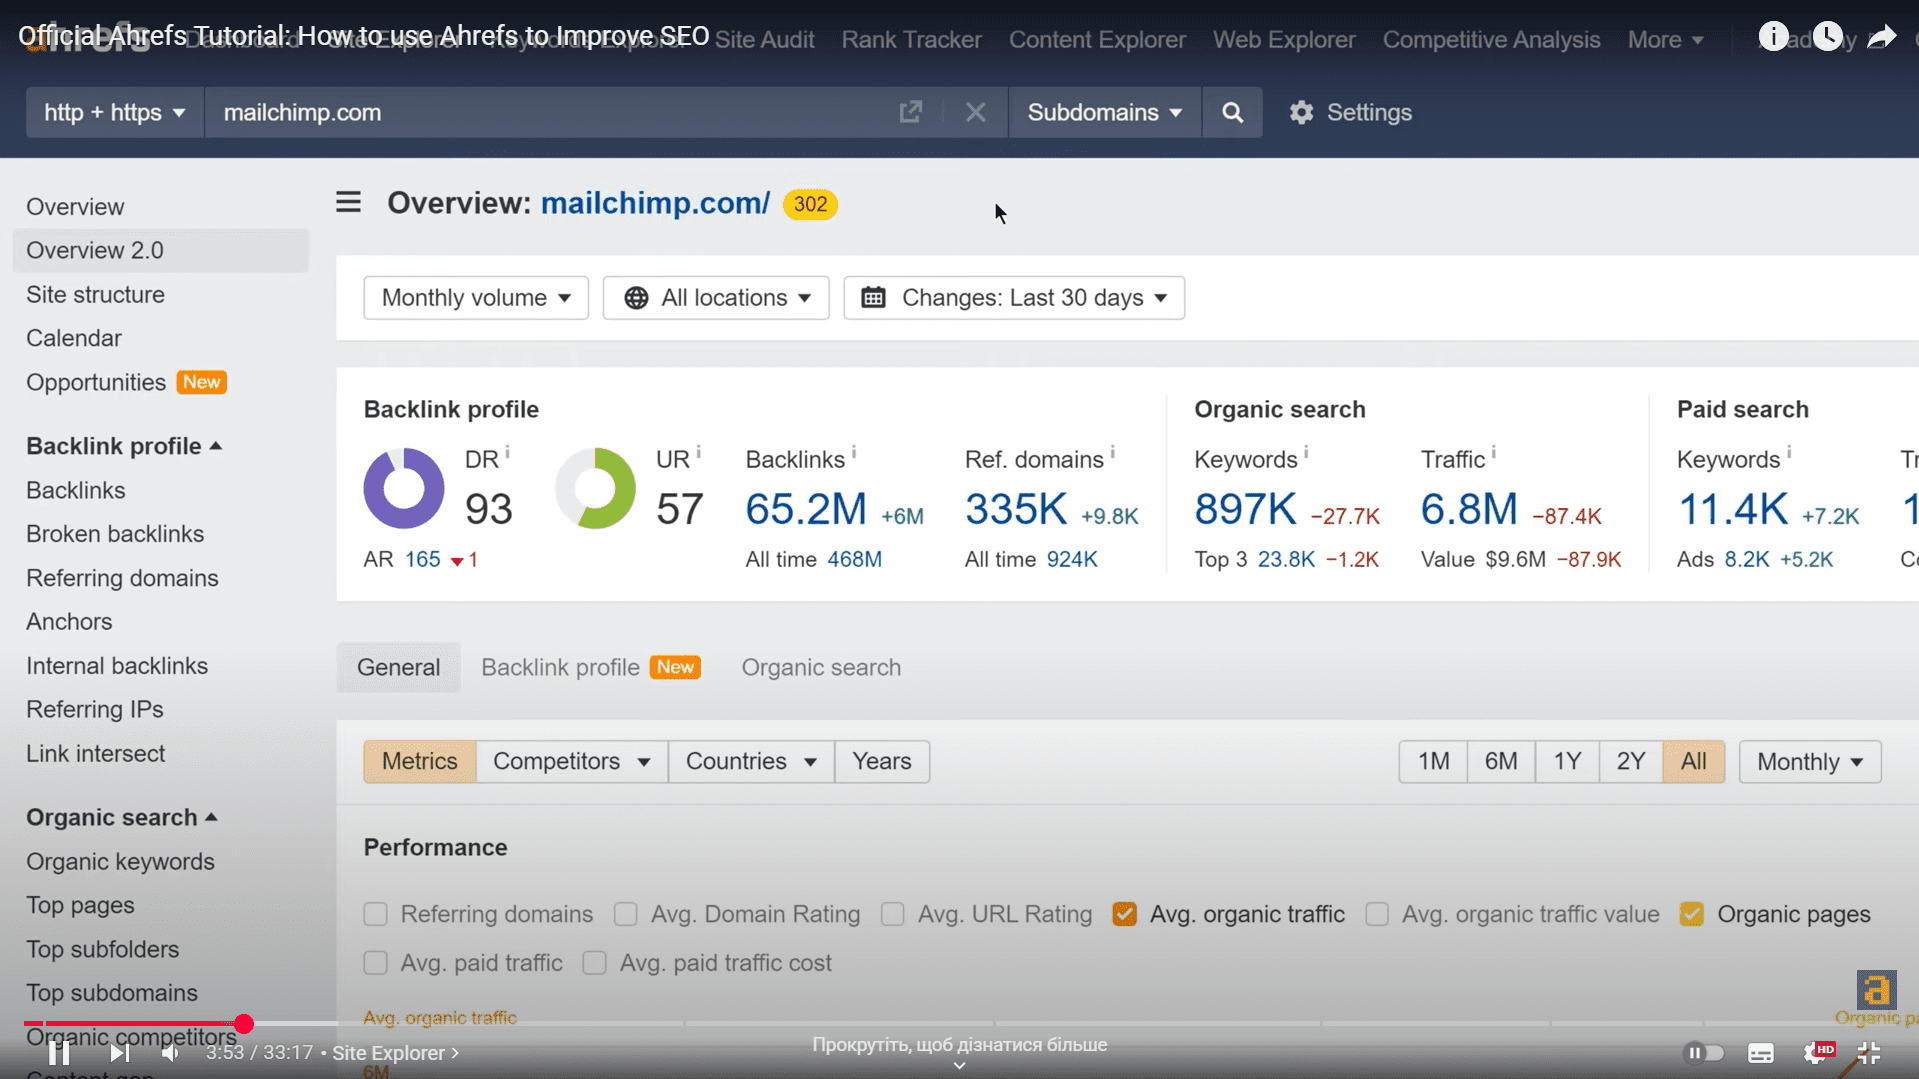Open Monthly volume dropdown

[x=476, y=298]
